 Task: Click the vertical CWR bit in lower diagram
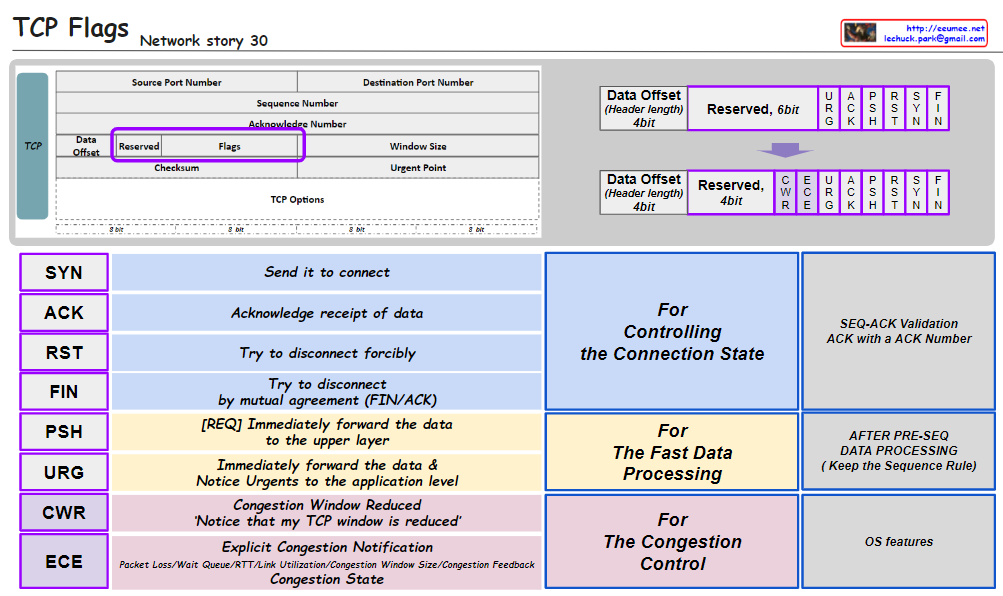pyautogui.click(x=785, y=192)
